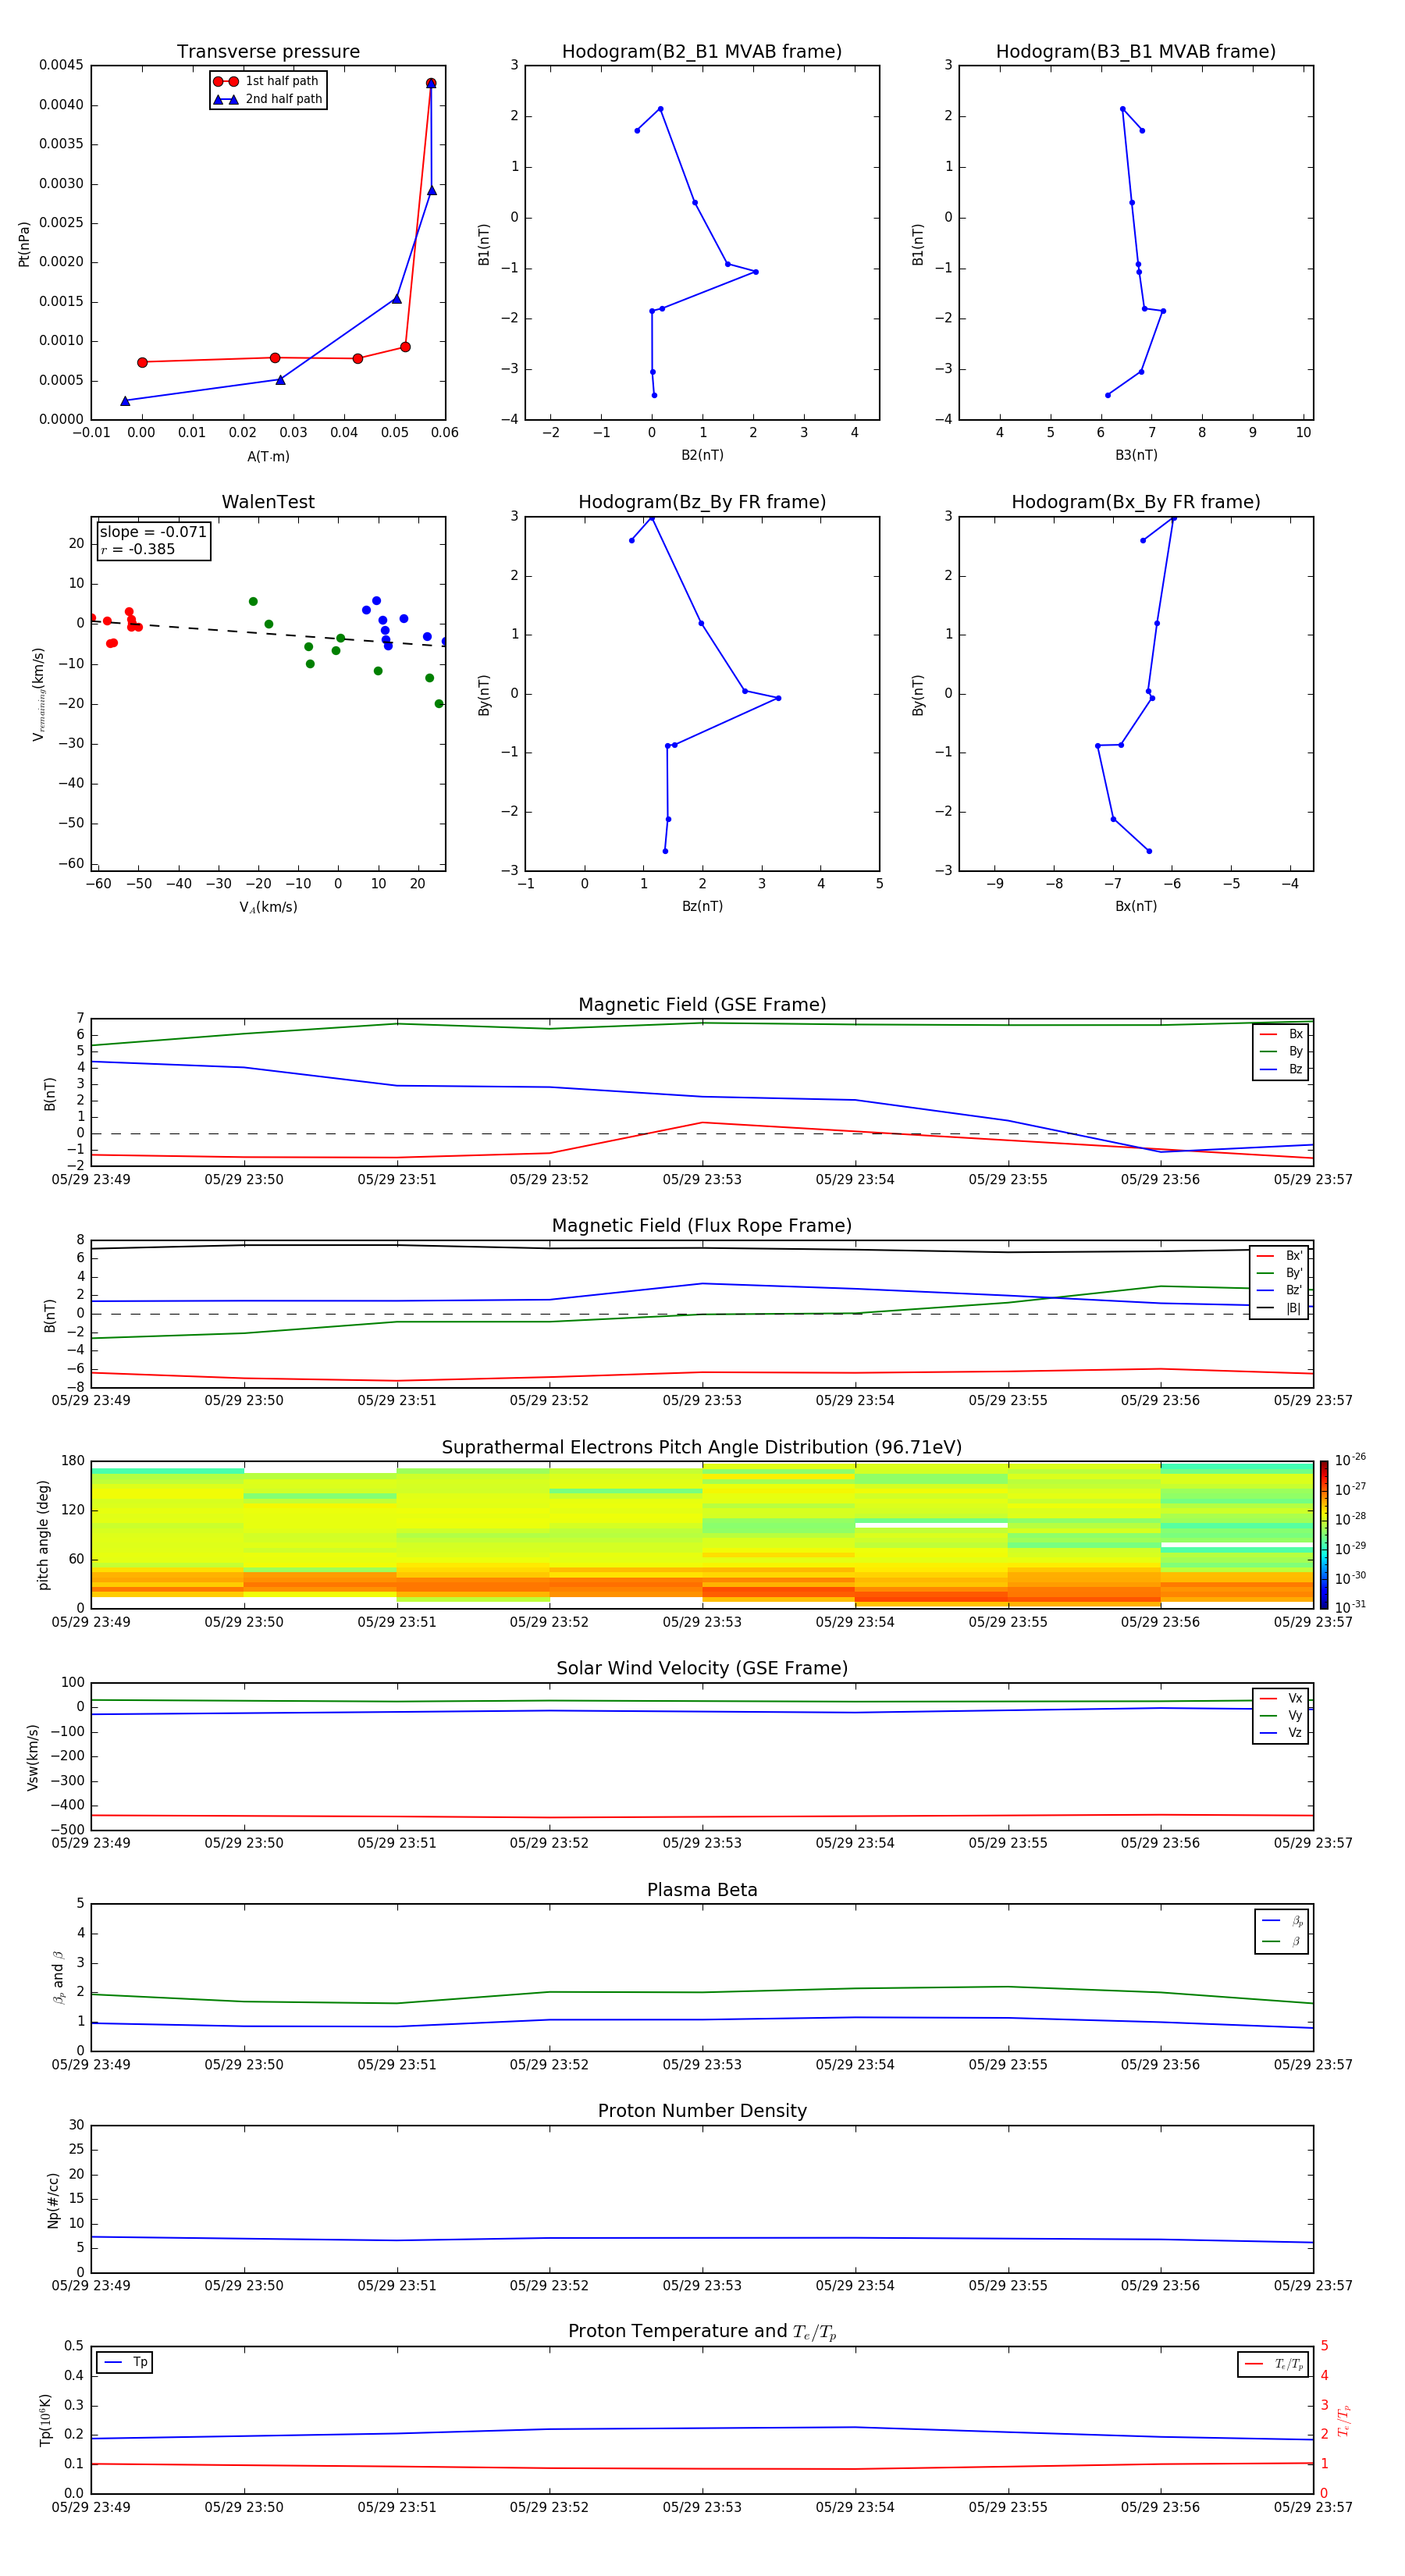Click the "Solar Wind Velocity (GSE Frame)" title
The width and height of the screenshot is (1405, 2576).
coord(702,1668)
